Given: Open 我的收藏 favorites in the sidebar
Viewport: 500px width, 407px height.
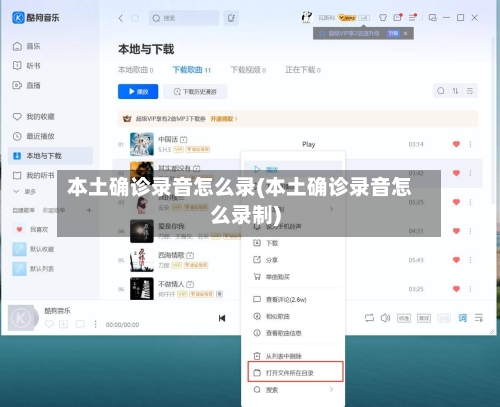Looking at the screenshot, I should point(33,117).
